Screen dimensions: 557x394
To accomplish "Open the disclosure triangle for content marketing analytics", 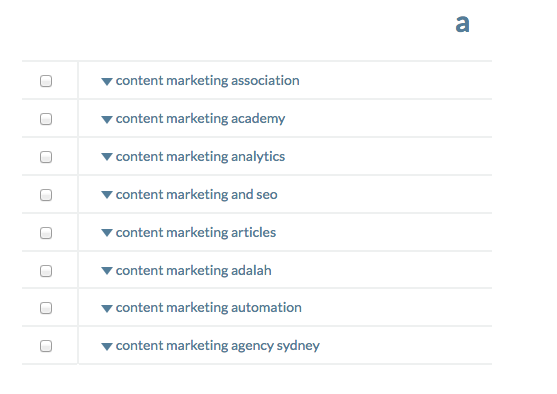I will tap(107, 157).
